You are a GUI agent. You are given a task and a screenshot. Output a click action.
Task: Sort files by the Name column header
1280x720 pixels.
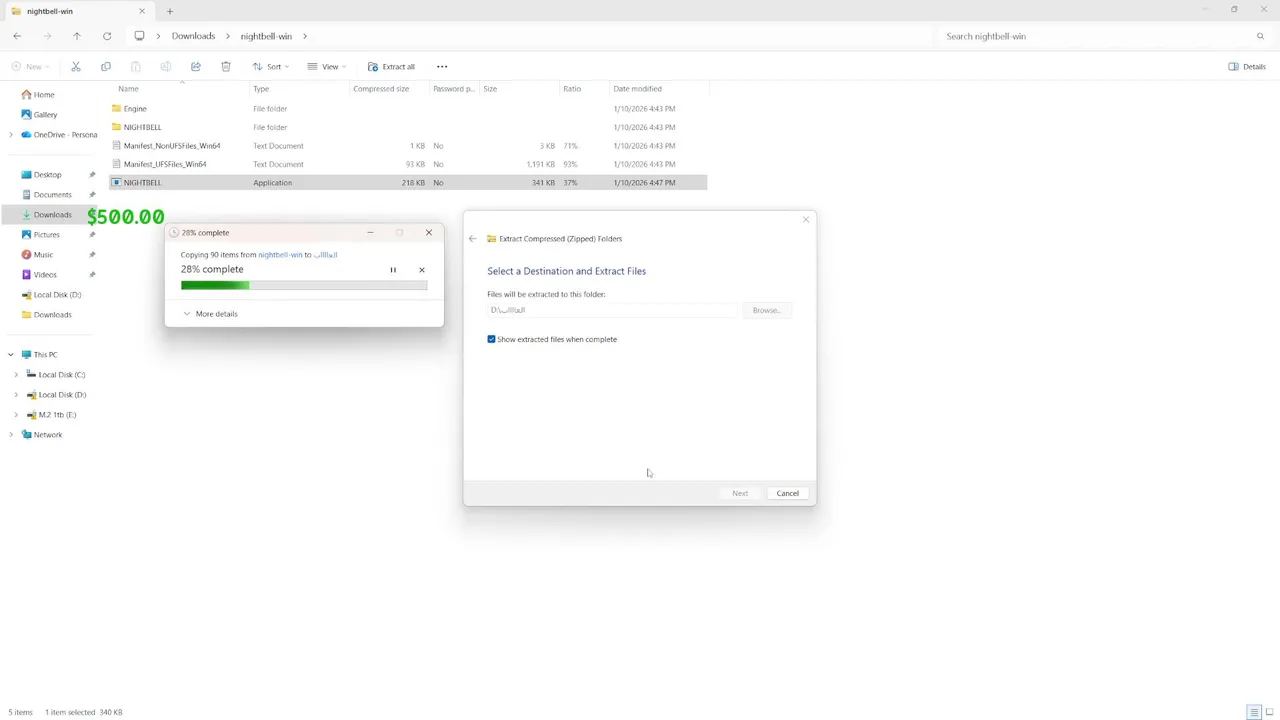click(128, 89)
